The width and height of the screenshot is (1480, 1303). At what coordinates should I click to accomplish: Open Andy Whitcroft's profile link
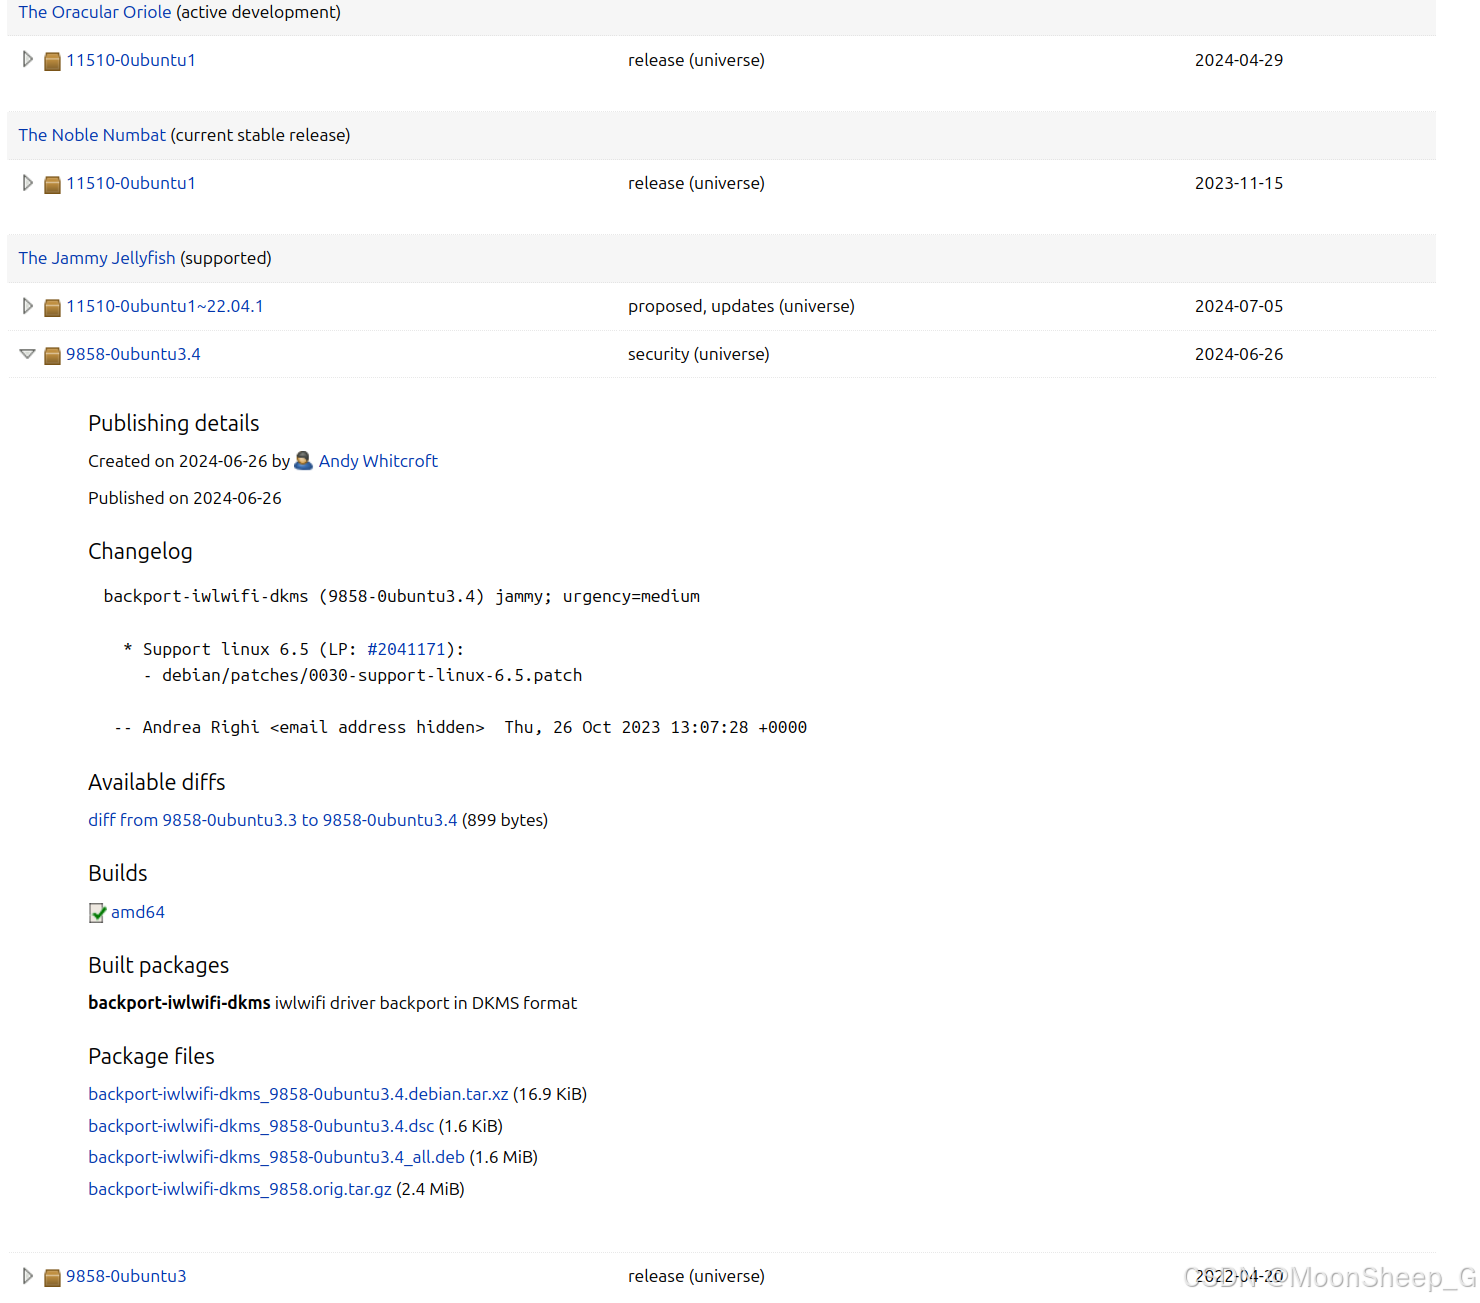click(x=378, y=461)
